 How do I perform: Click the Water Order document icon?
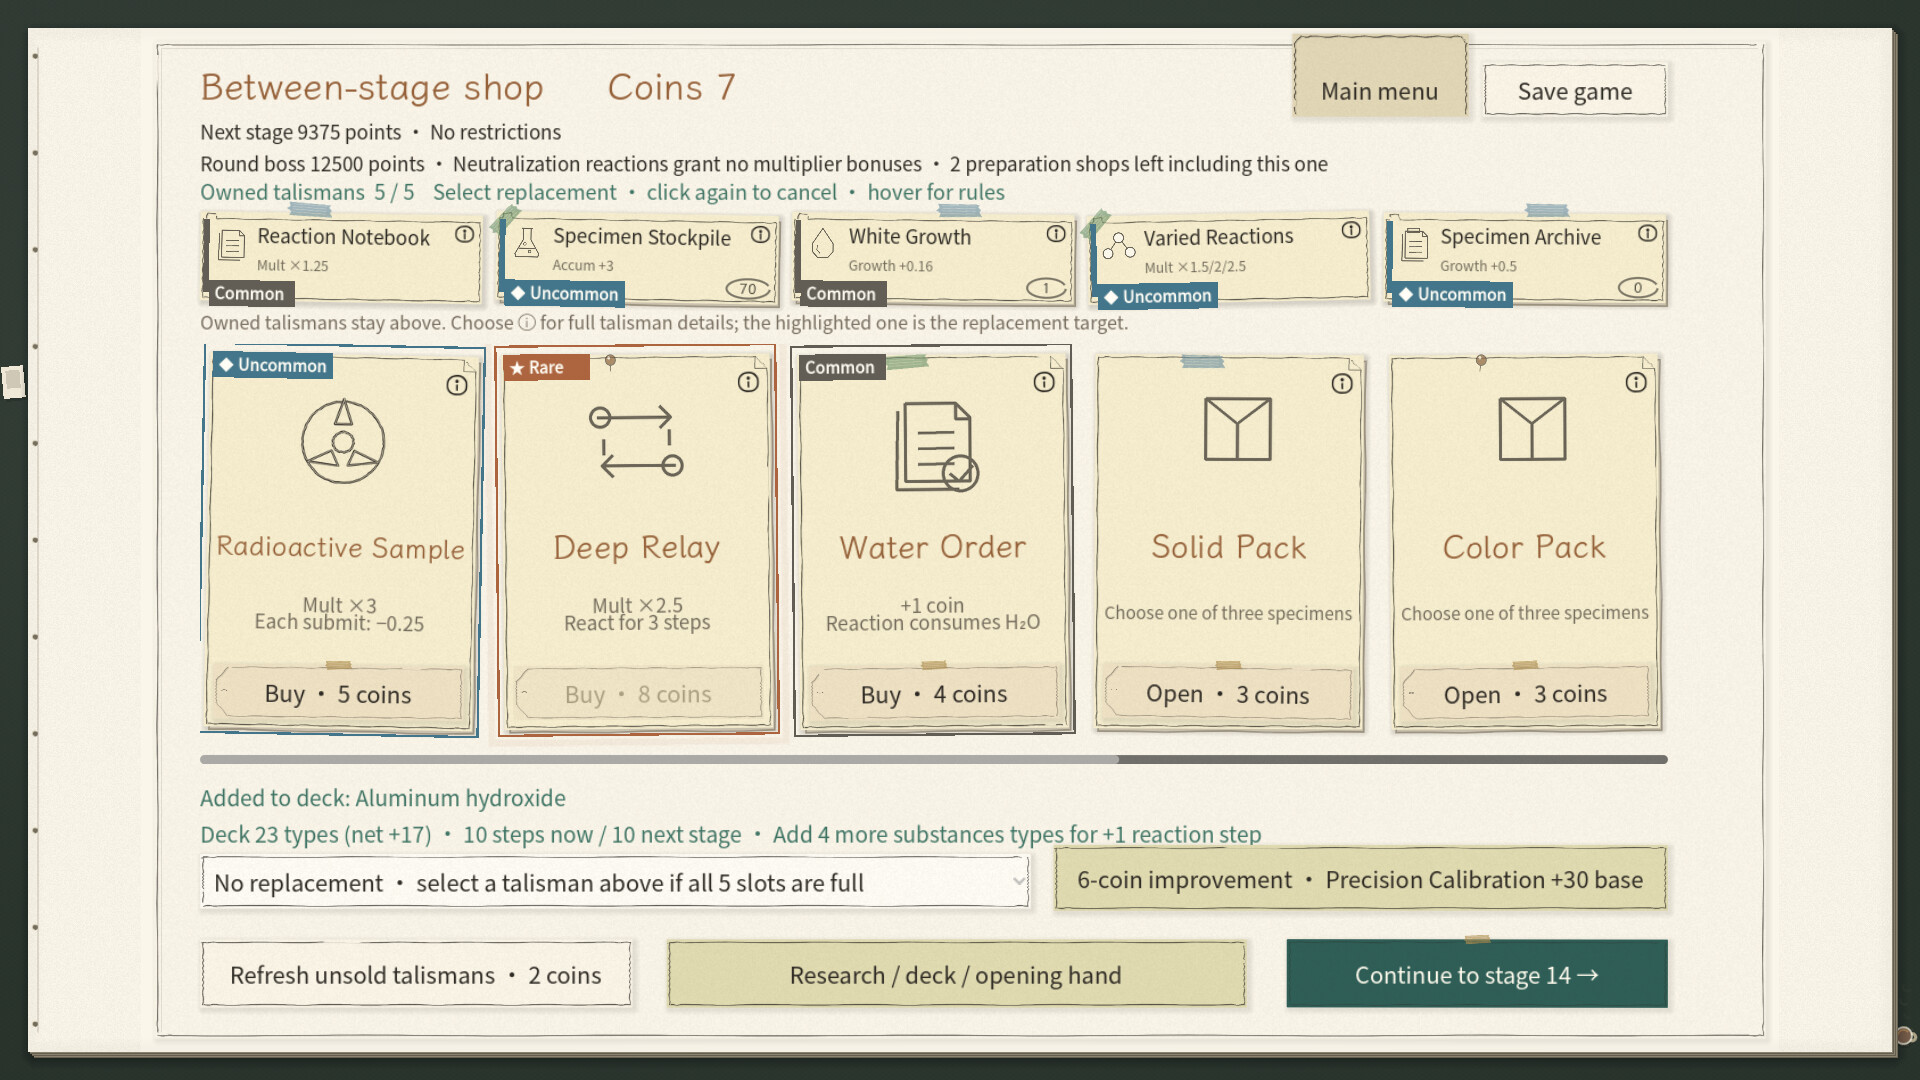[936, 447]
